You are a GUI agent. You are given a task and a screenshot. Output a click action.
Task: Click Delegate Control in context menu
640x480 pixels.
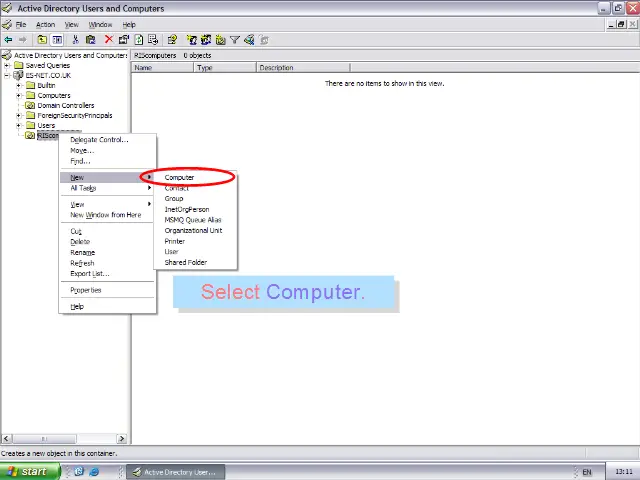[x=99, y=140]
